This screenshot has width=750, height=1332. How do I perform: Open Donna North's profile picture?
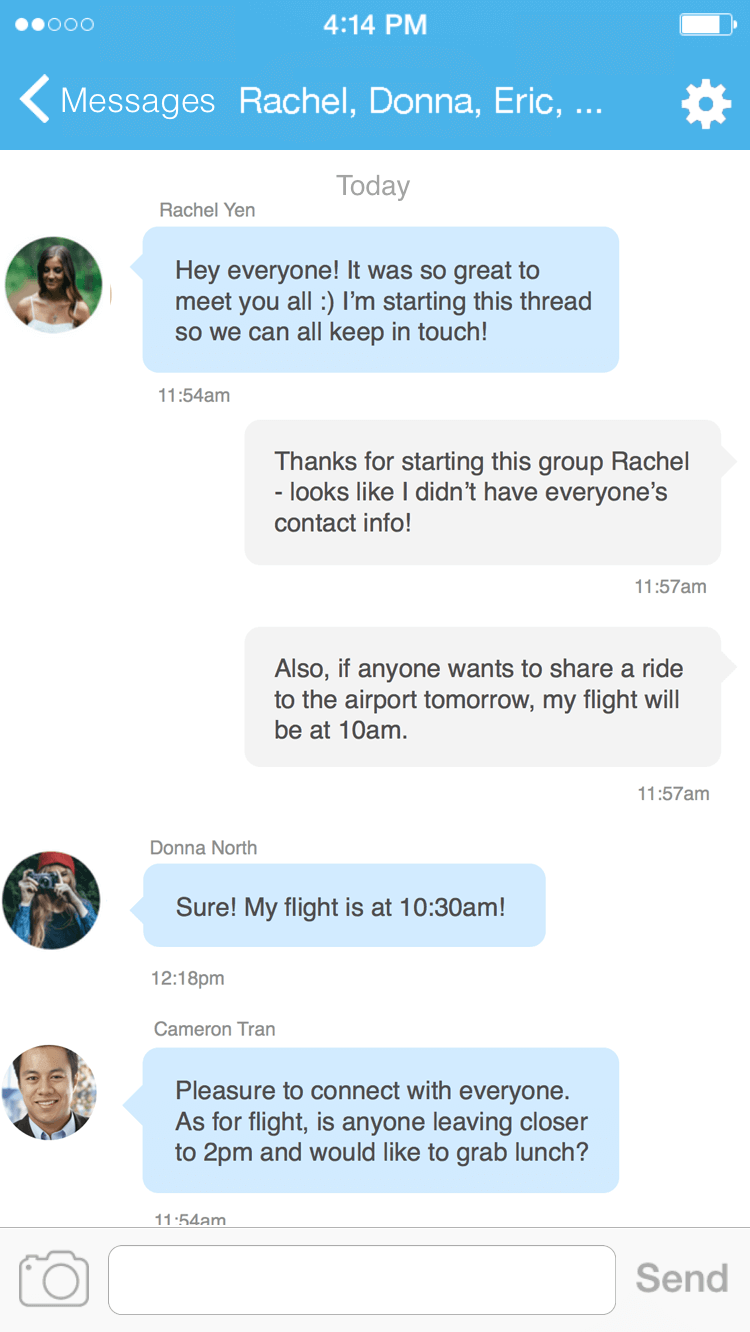pyautogui.click(x=51, y=900)
